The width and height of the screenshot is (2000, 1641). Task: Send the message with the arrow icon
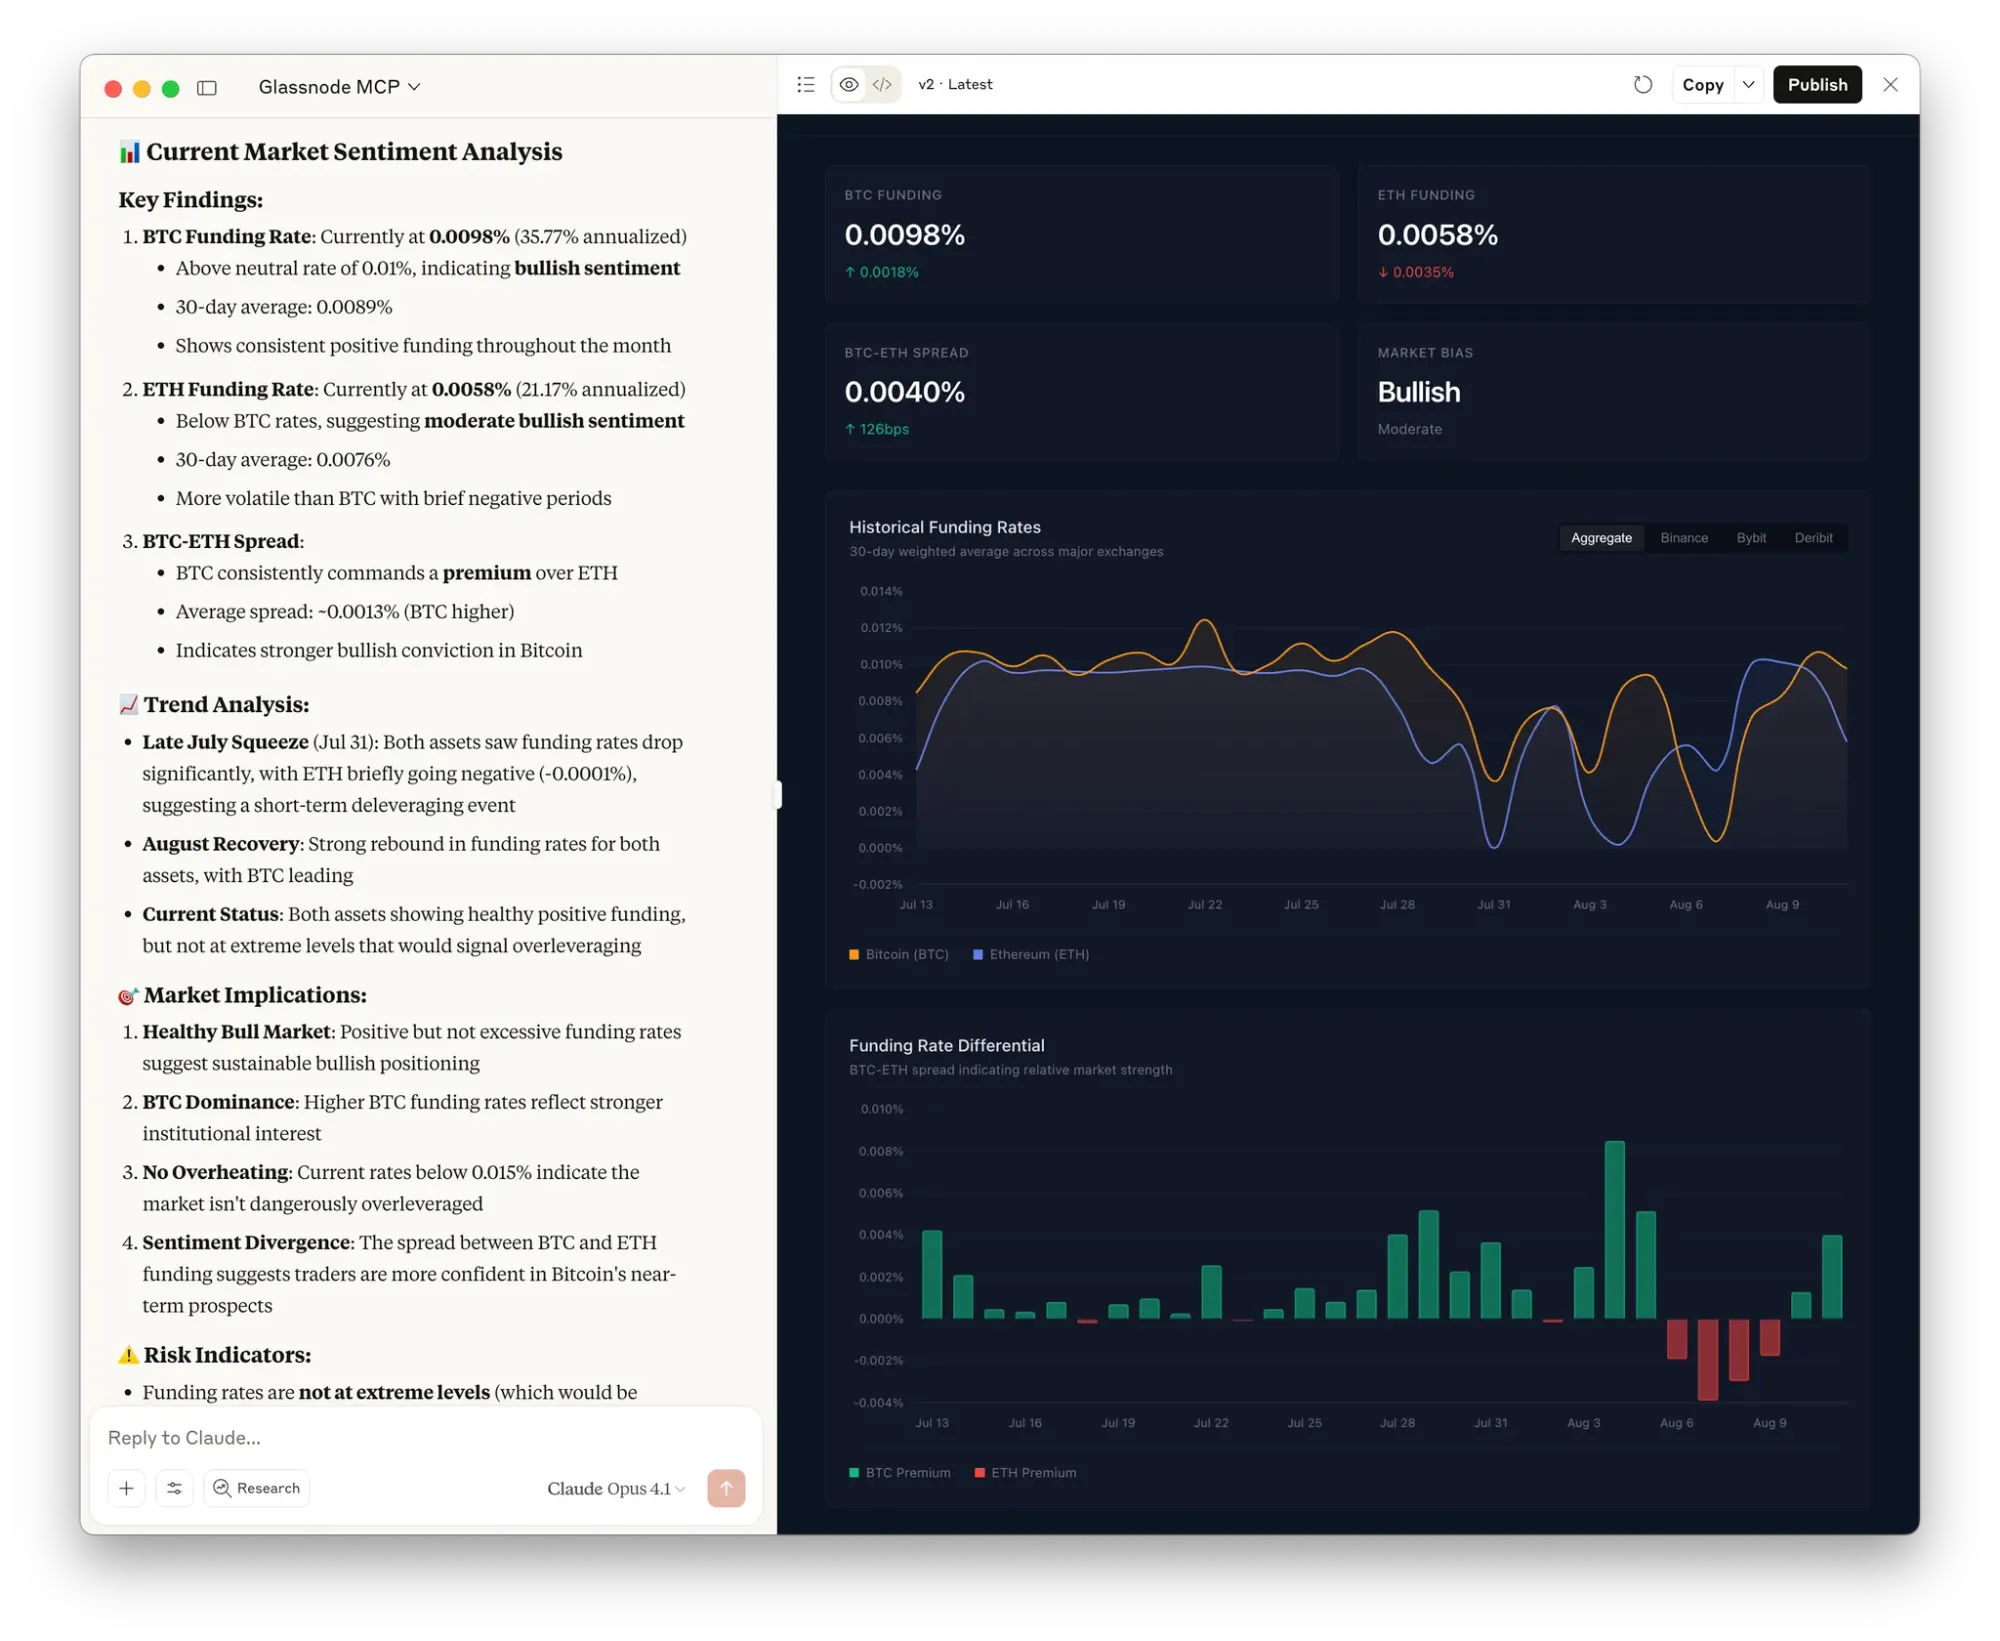click(x=726, y=1488)
